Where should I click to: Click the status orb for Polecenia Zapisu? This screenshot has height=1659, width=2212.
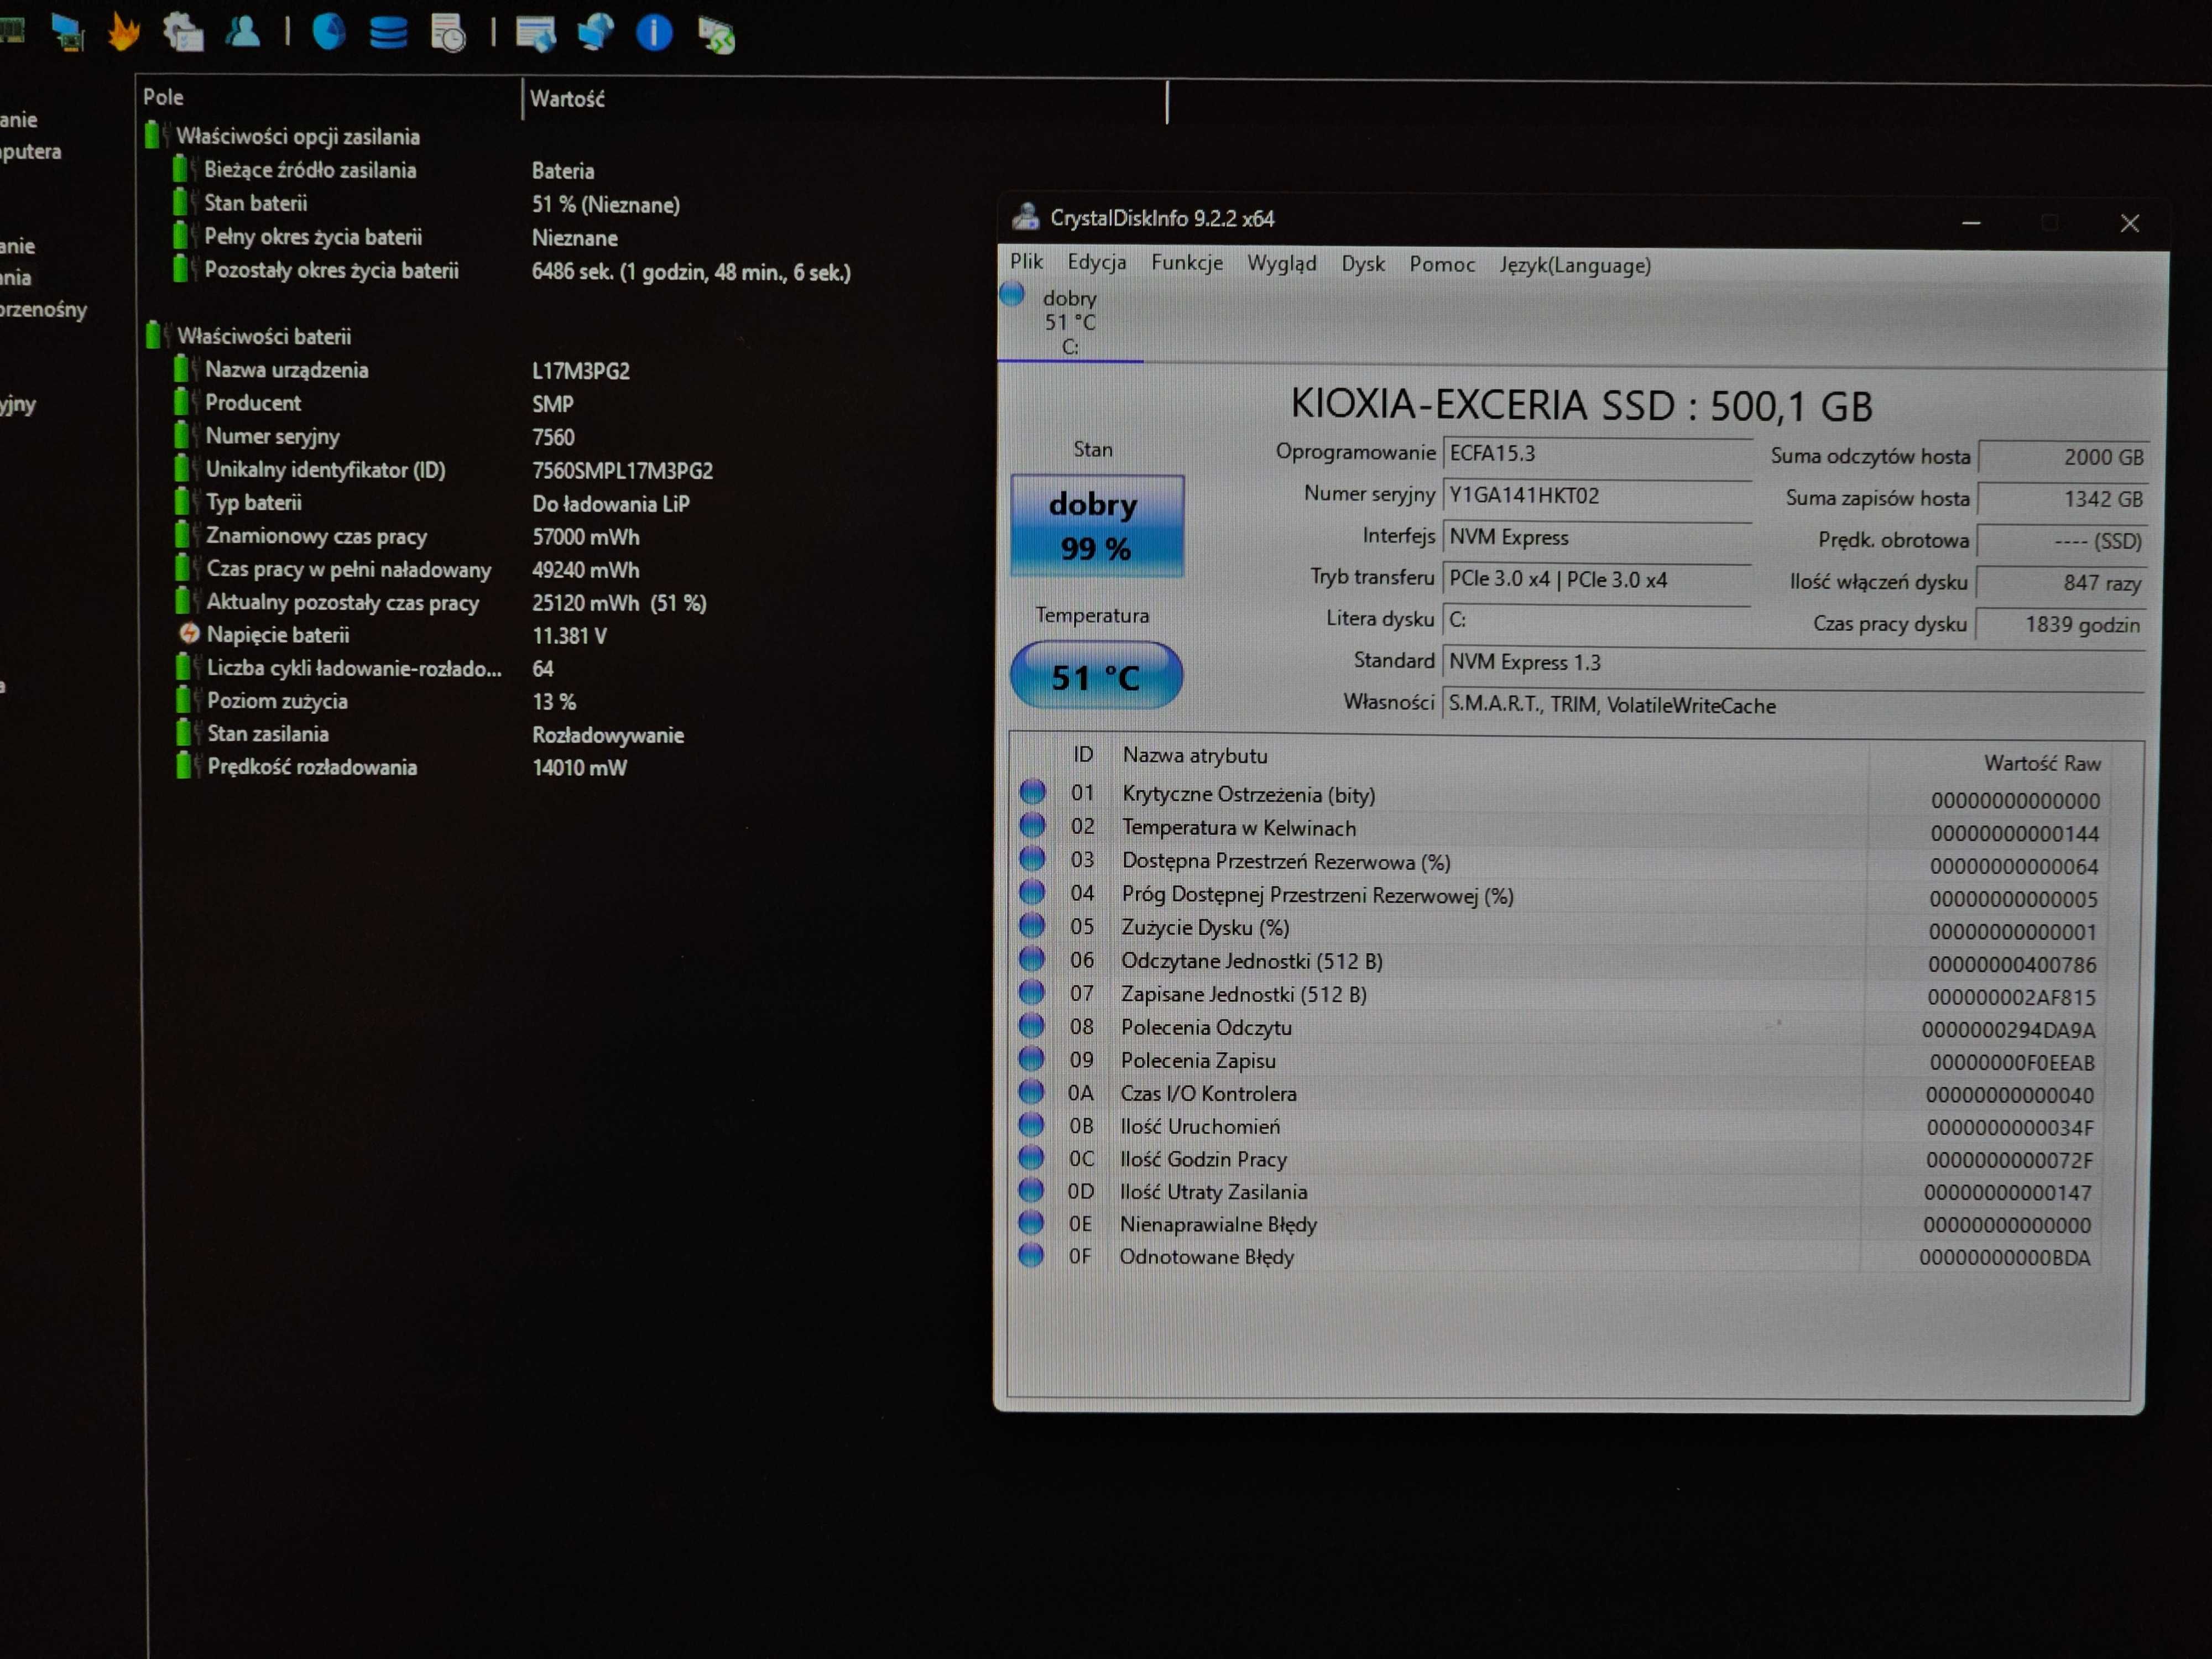tap(1031, 1058)
